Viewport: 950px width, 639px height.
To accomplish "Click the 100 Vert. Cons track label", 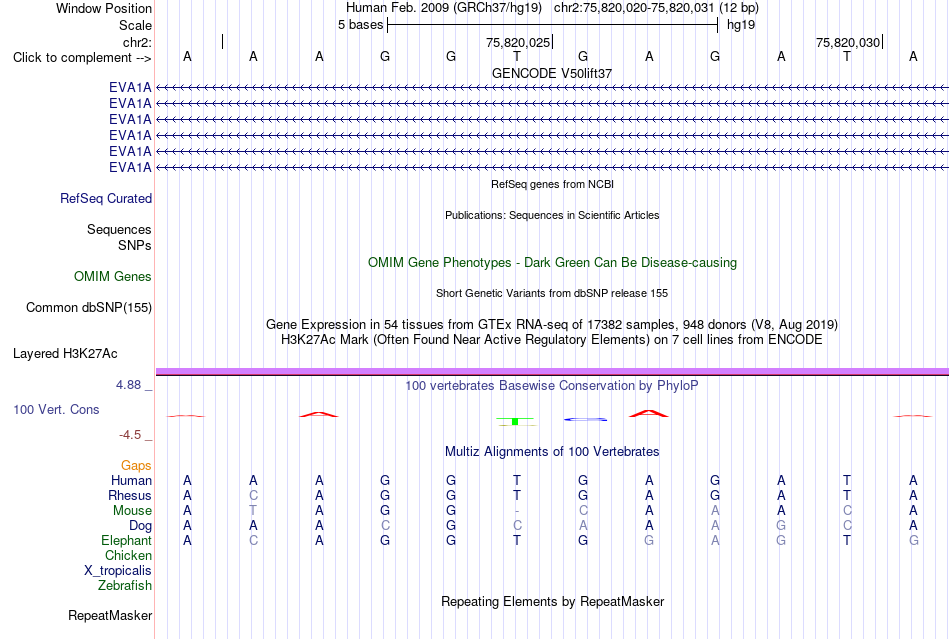I will pos(56,410).
